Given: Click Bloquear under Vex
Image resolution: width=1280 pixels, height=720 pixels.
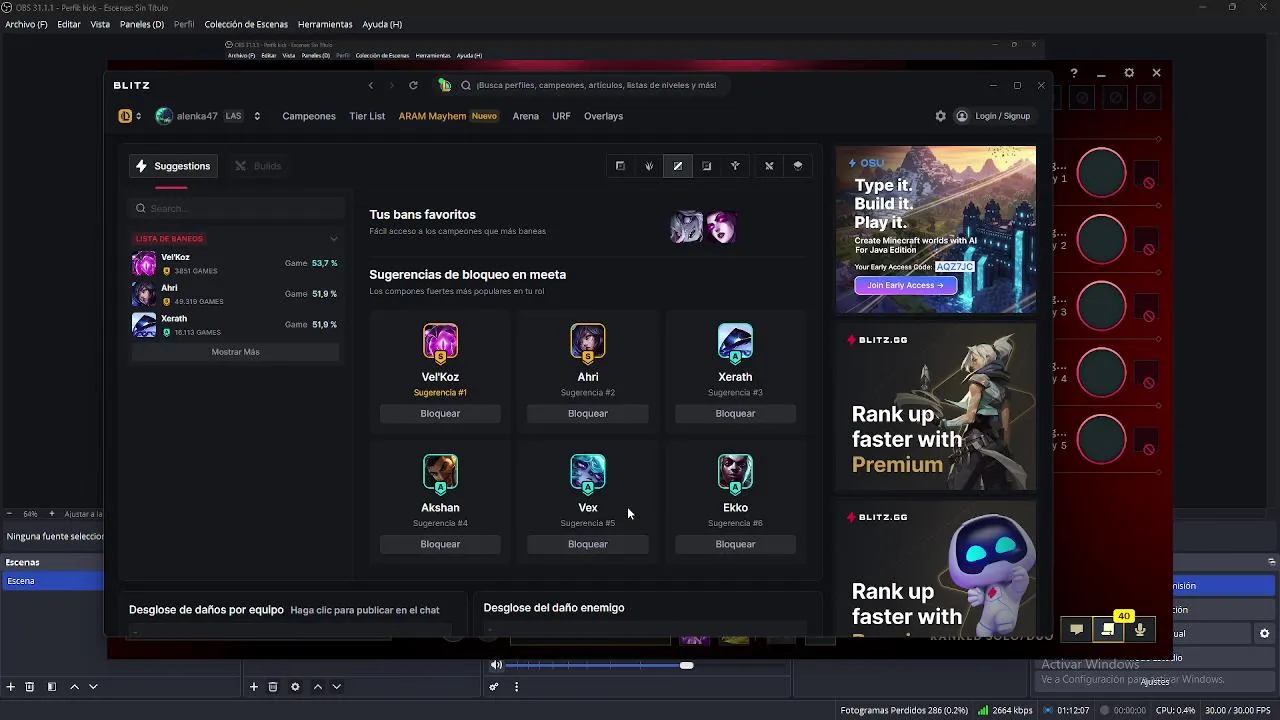Looking at the screenshot, I should pyautogui.click(x=588, y=544).
